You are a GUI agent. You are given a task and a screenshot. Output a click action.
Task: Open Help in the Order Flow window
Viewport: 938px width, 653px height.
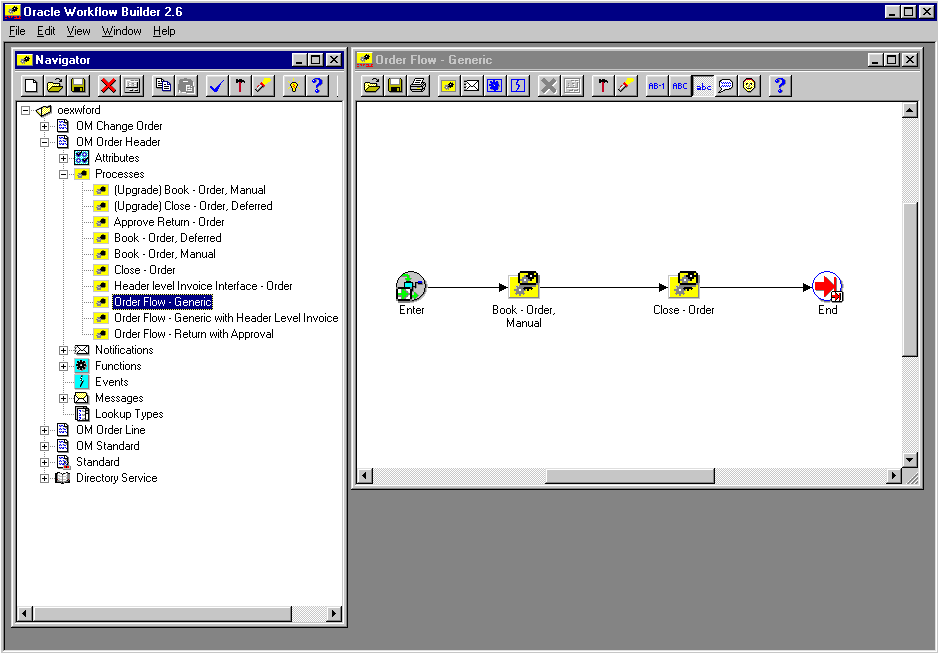point(779,86)
